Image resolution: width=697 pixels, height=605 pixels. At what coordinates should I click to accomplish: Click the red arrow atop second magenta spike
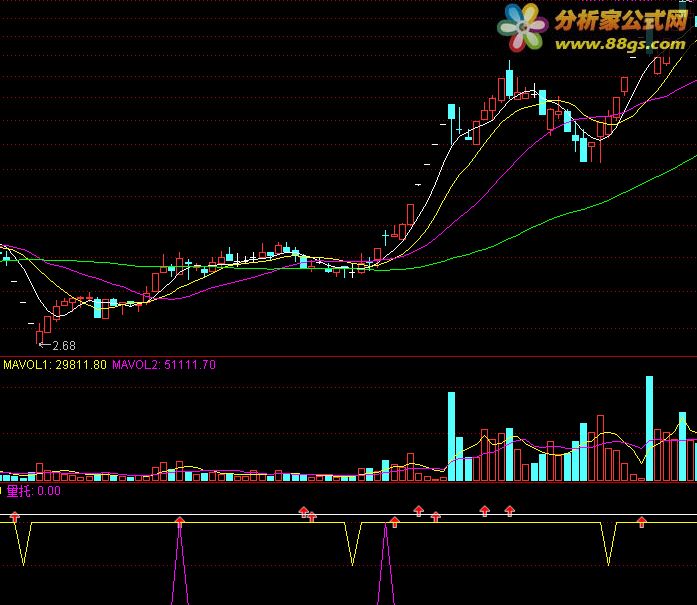[394, 522]
